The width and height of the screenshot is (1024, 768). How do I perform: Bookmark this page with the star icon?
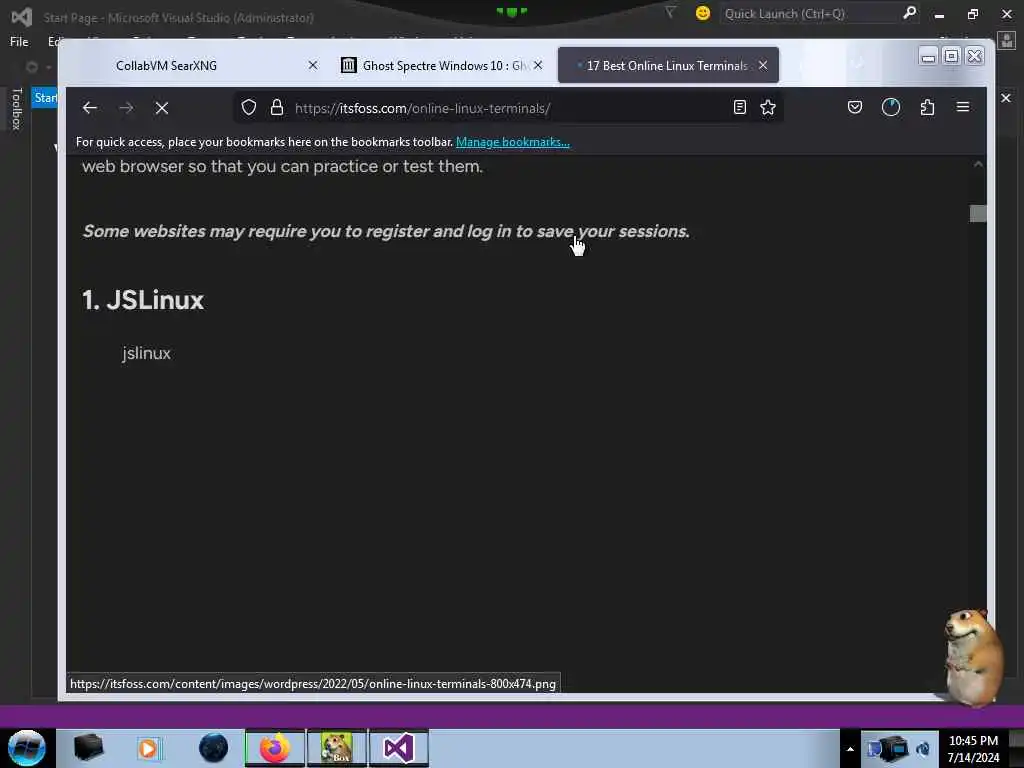click(x=768, y=108)
